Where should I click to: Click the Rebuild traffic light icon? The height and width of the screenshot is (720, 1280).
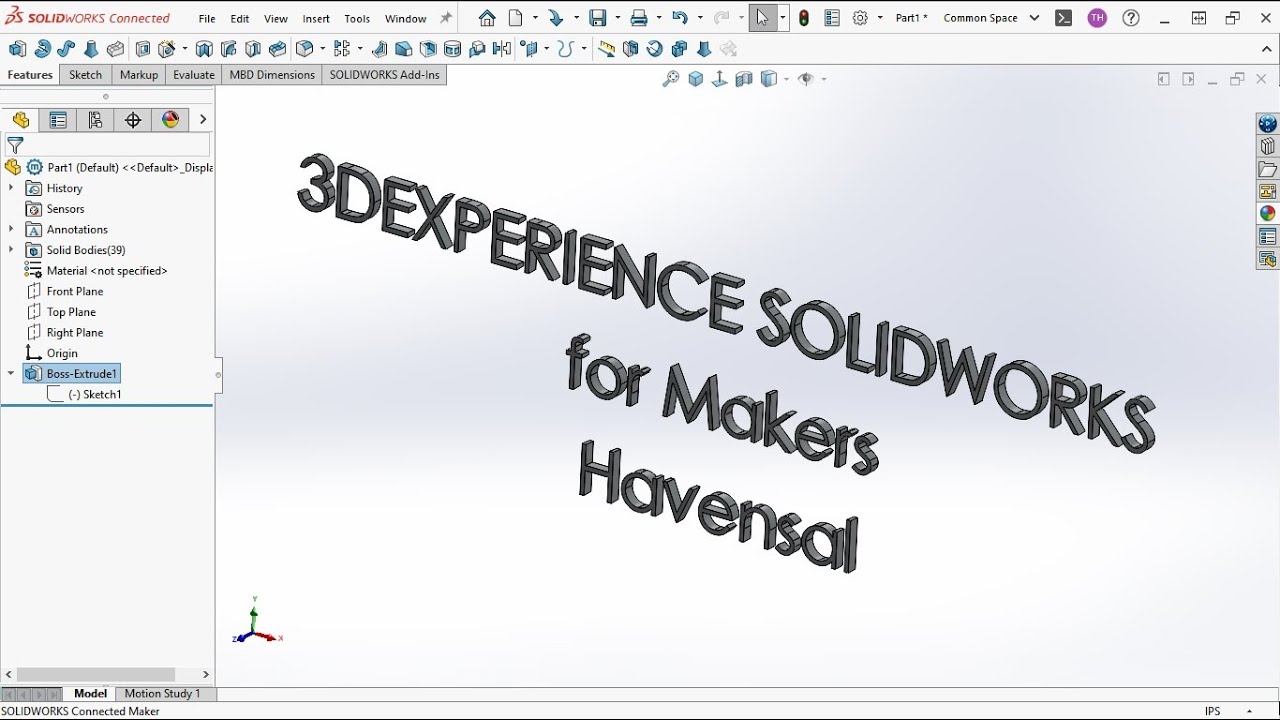click(x=804, y=18)
